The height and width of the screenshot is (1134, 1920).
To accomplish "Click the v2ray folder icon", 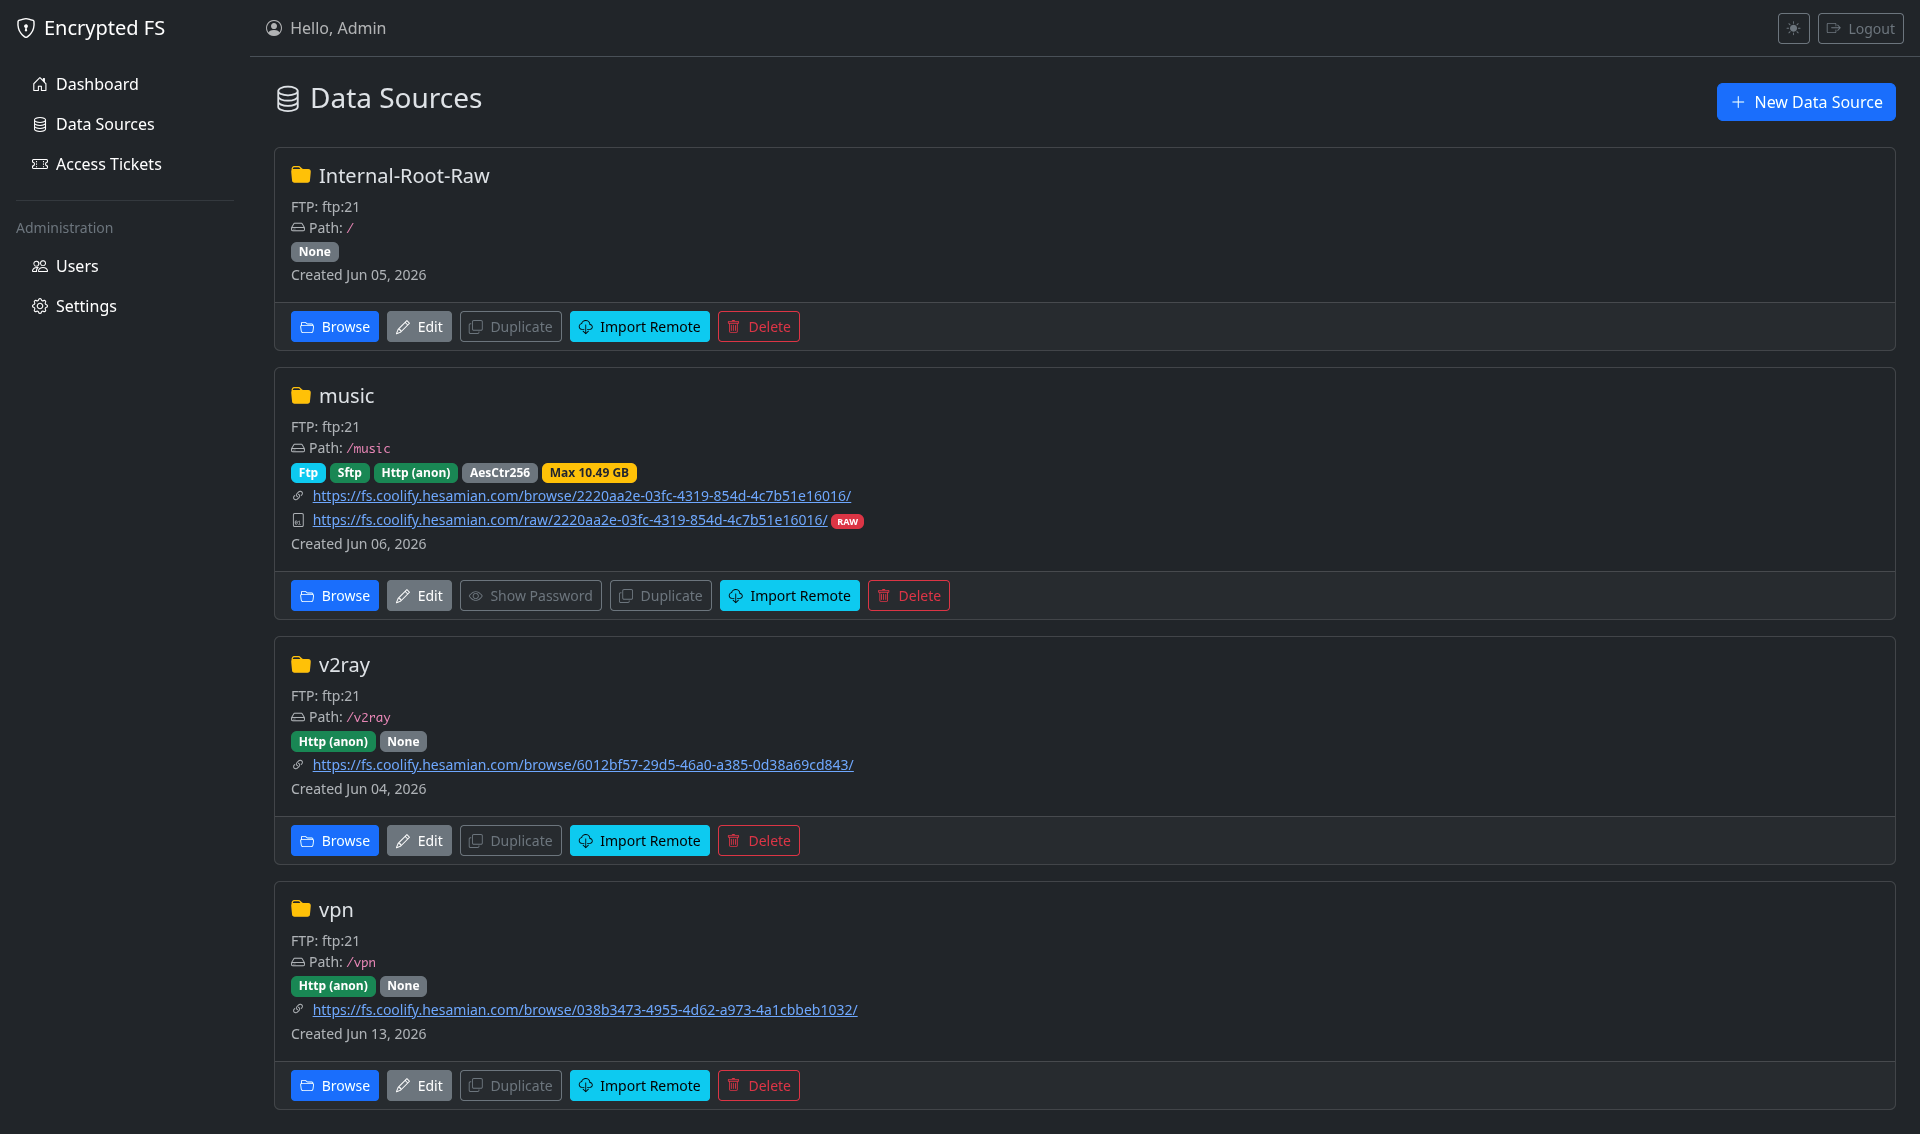I will (301, 664).
